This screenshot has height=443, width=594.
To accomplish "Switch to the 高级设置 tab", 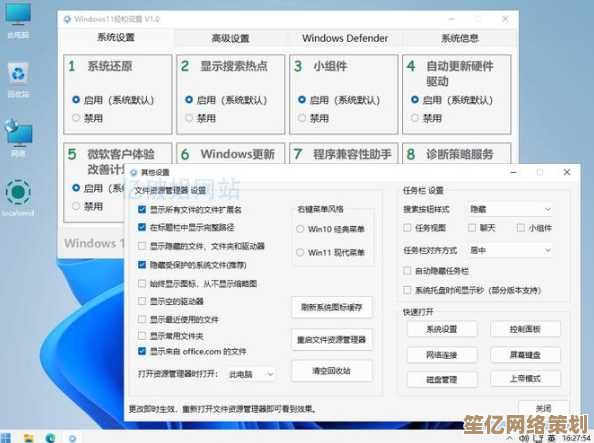I will point(230,38).
